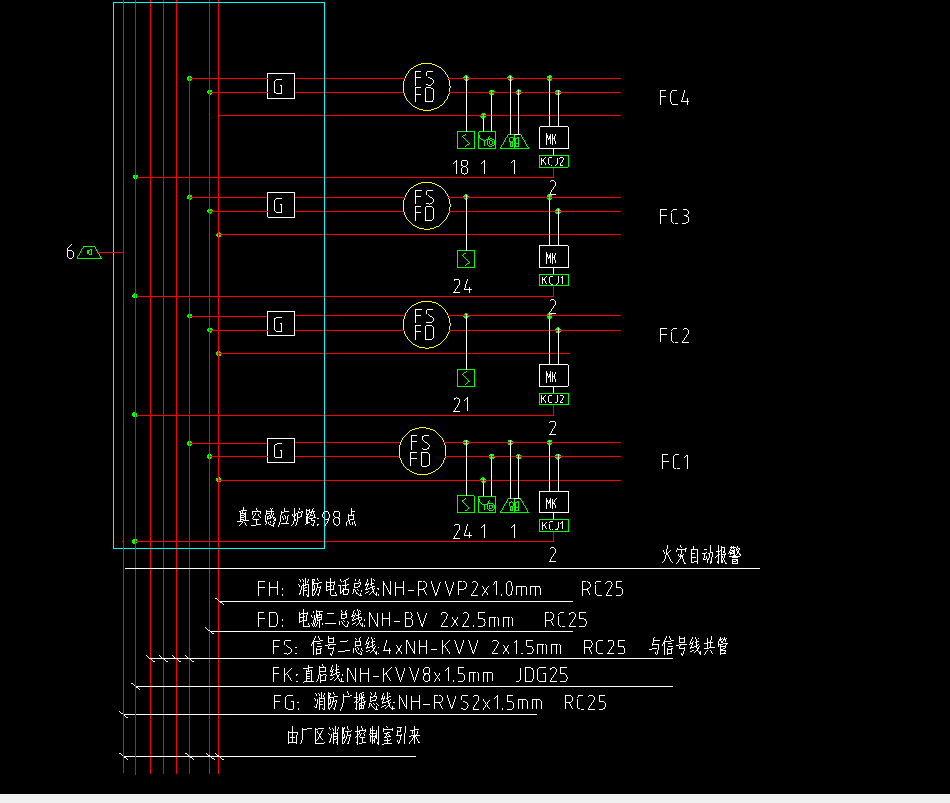Select the alarm sounder symbol in the FC1 row
This screenshot has height=803, width=950.
pyautogui.click(x=514, y=505)
